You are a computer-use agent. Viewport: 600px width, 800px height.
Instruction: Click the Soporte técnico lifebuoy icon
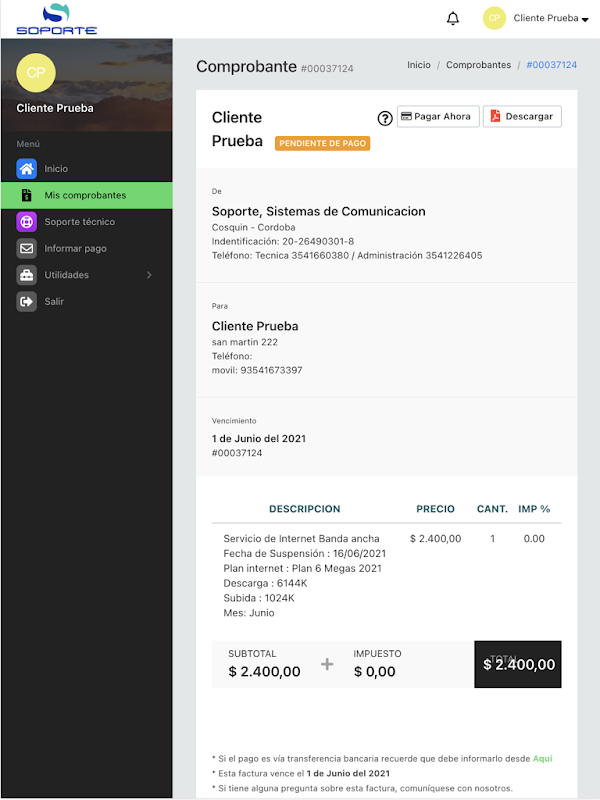[x=27, y=222]
